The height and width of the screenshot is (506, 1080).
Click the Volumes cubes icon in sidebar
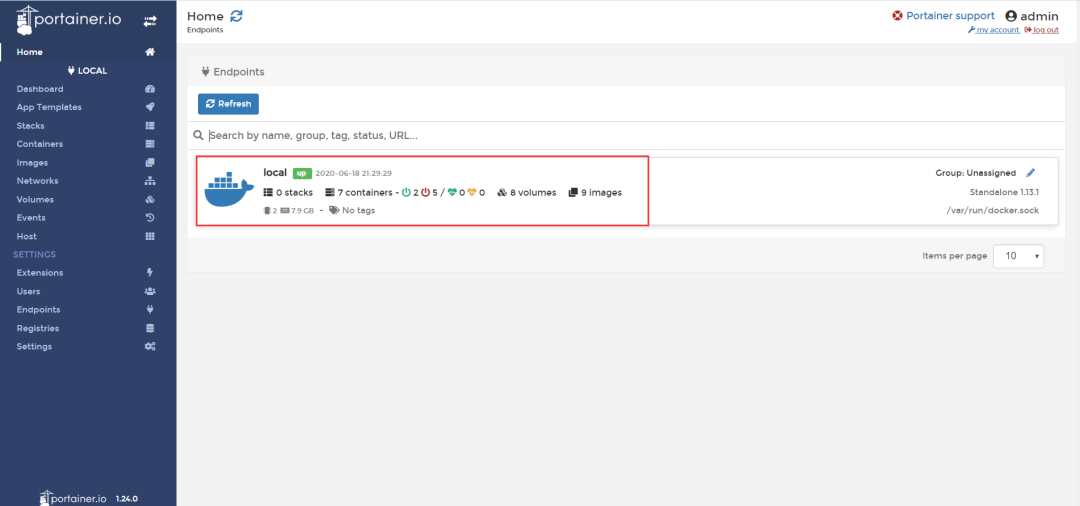pyautogui.click(x=150, y=200)
